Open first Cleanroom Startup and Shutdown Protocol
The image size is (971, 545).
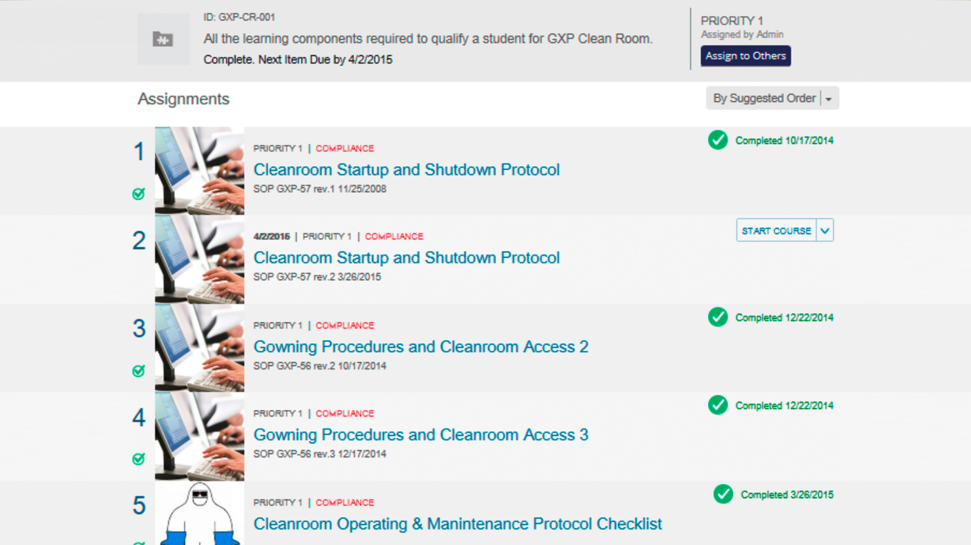407,170
